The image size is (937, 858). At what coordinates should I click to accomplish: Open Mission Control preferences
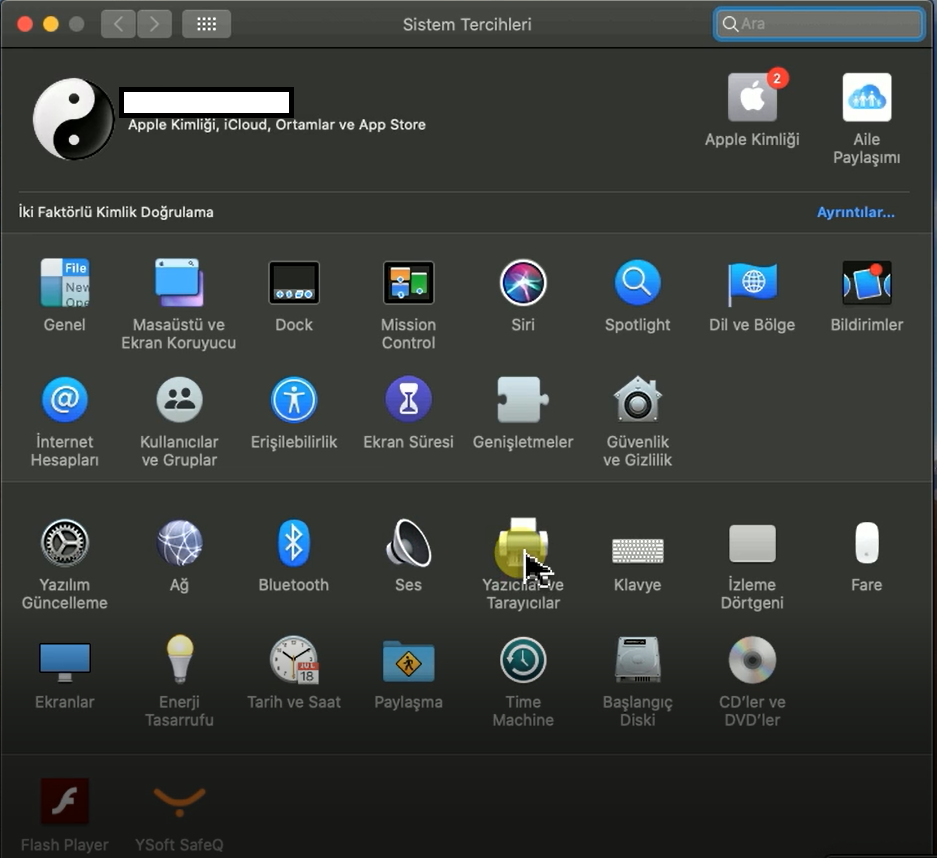[408, 284]
